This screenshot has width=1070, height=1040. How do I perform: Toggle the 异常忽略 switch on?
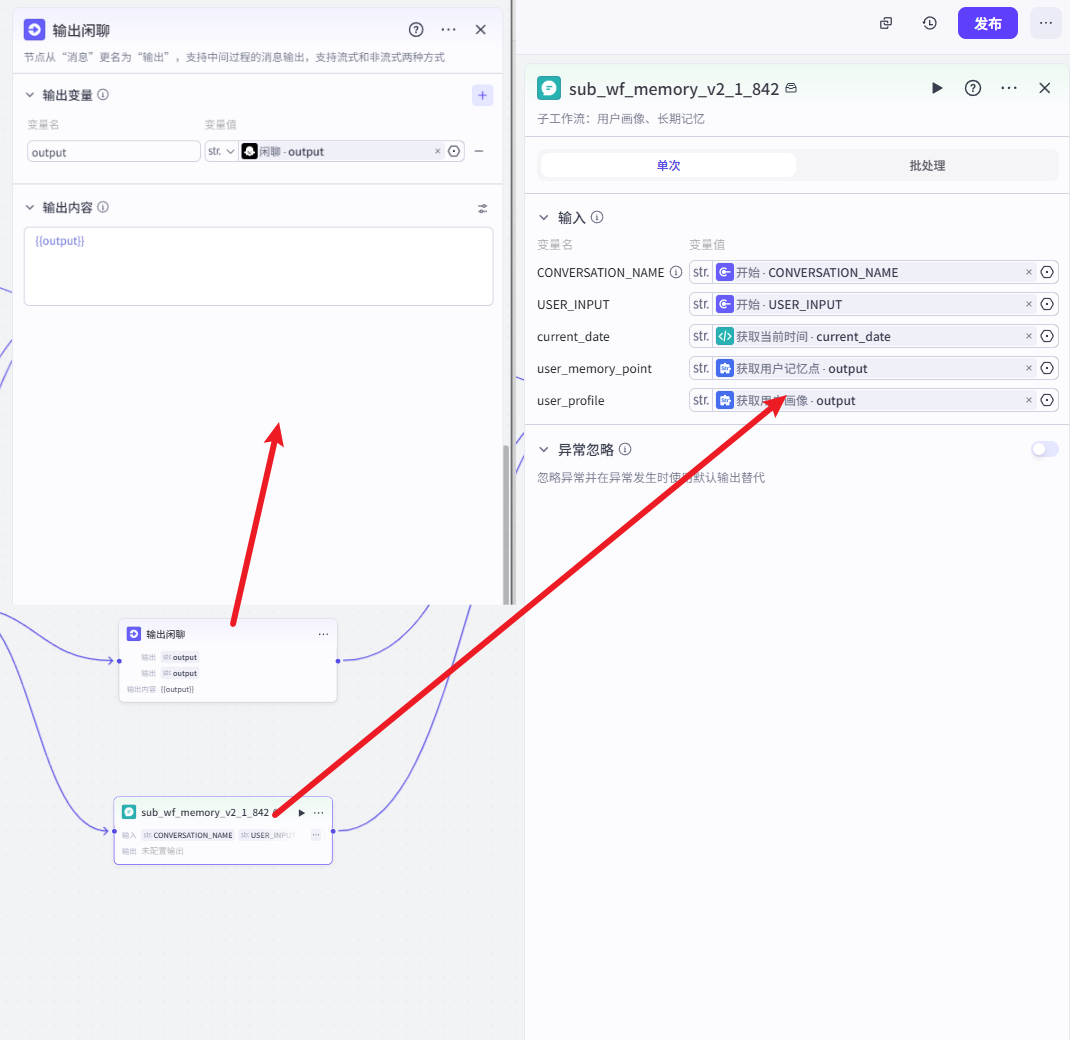click(1044, 449)
